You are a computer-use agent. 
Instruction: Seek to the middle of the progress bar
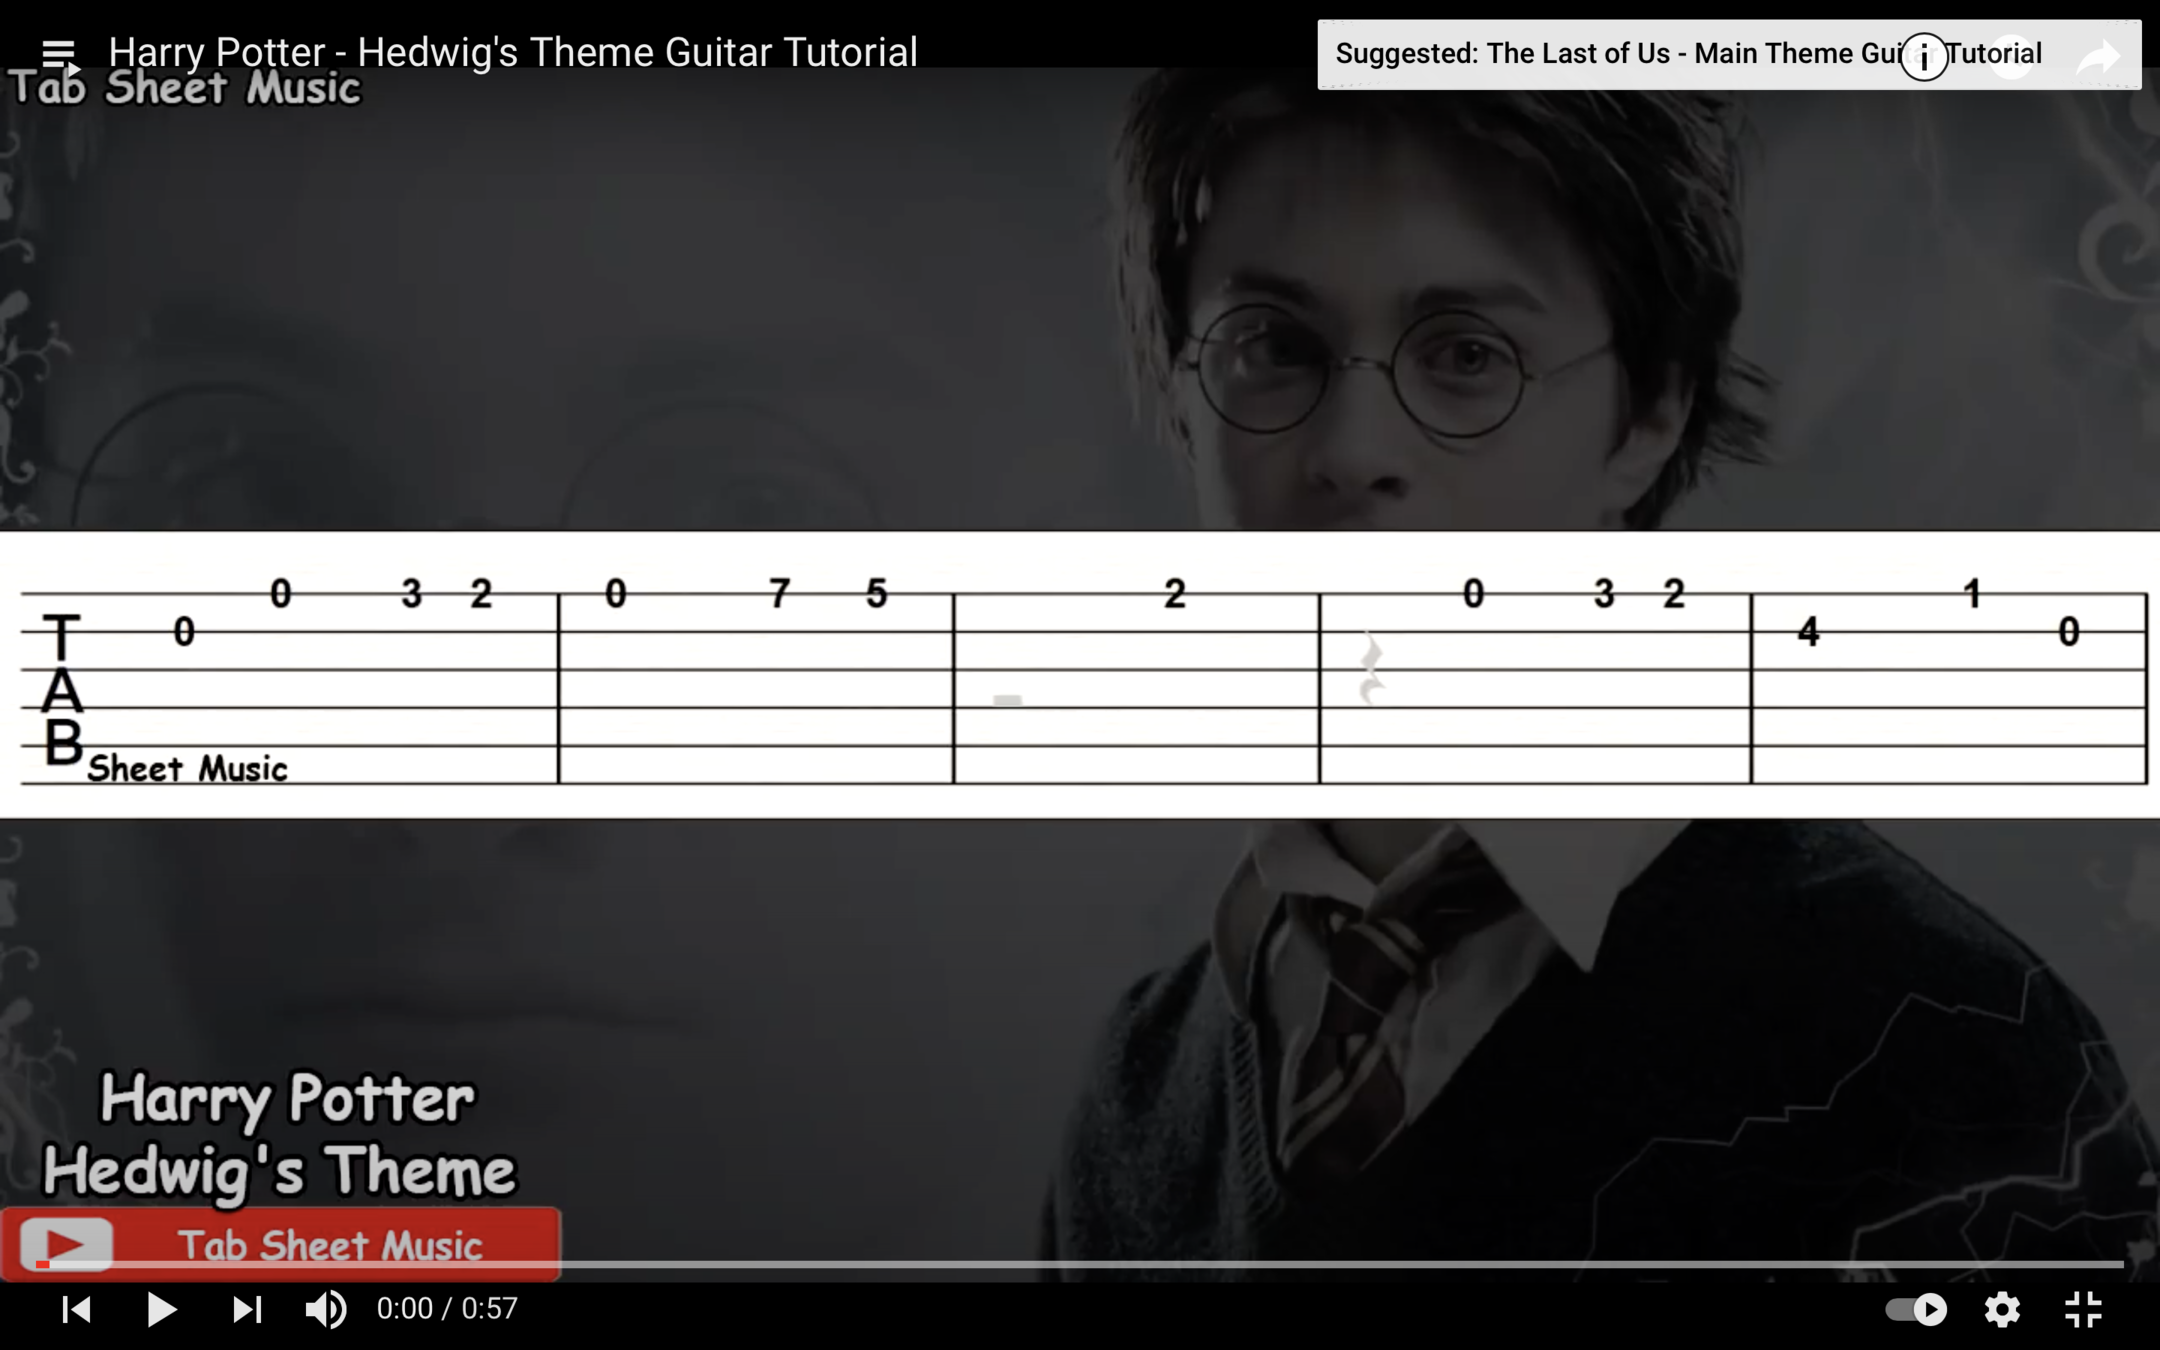point(1080,1265)
